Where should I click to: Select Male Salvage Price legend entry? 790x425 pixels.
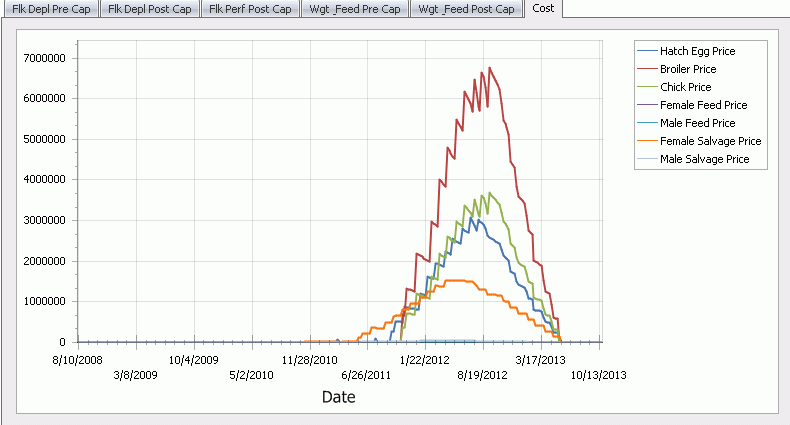pyautogui.click(x=704, y=159)
